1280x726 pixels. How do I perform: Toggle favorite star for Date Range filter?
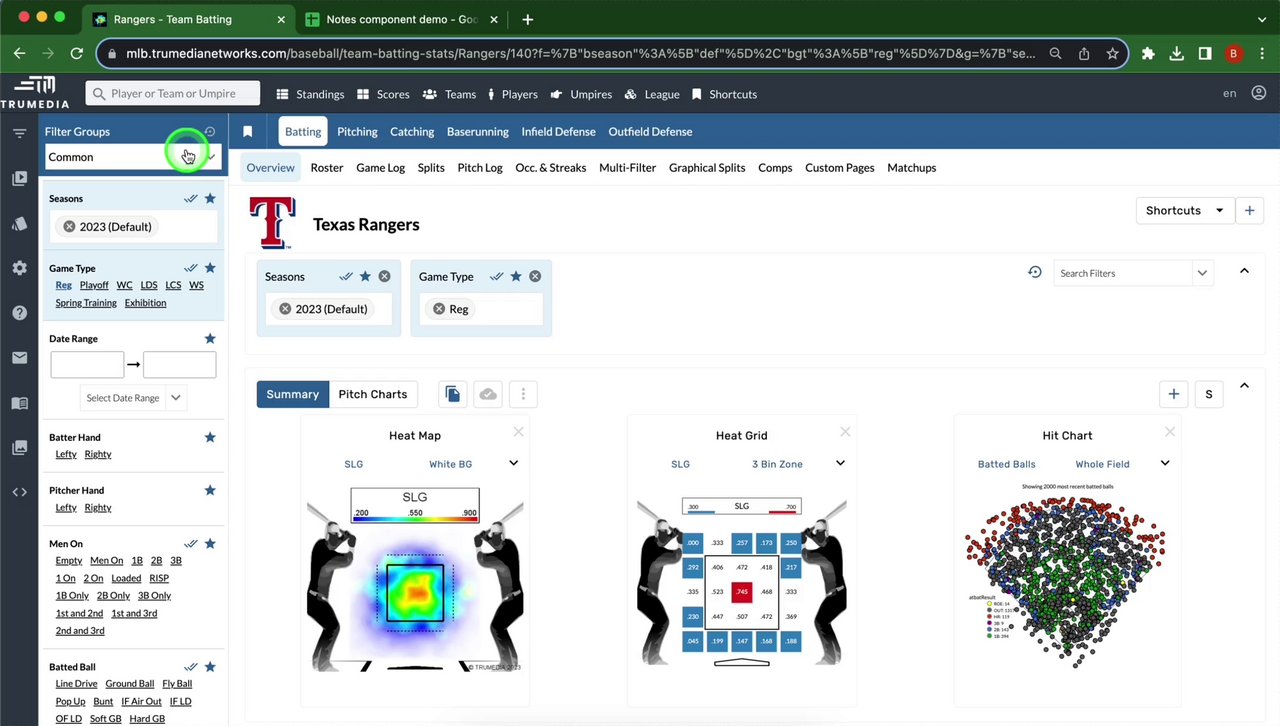click(210, 338)
